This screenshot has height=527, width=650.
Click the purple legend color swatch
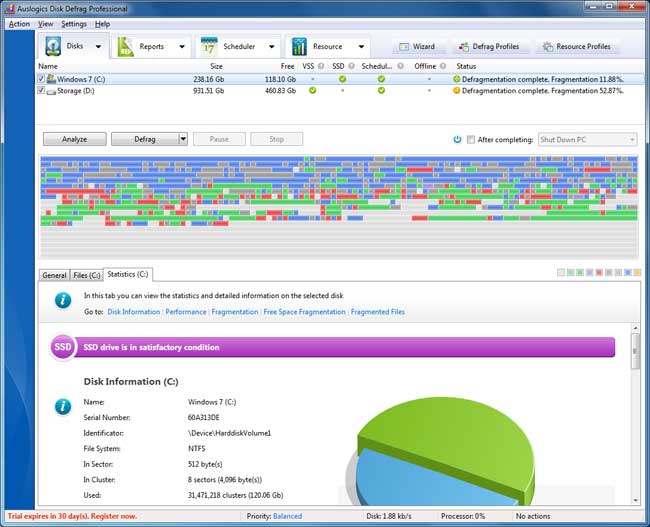click(x=589, y=272)
